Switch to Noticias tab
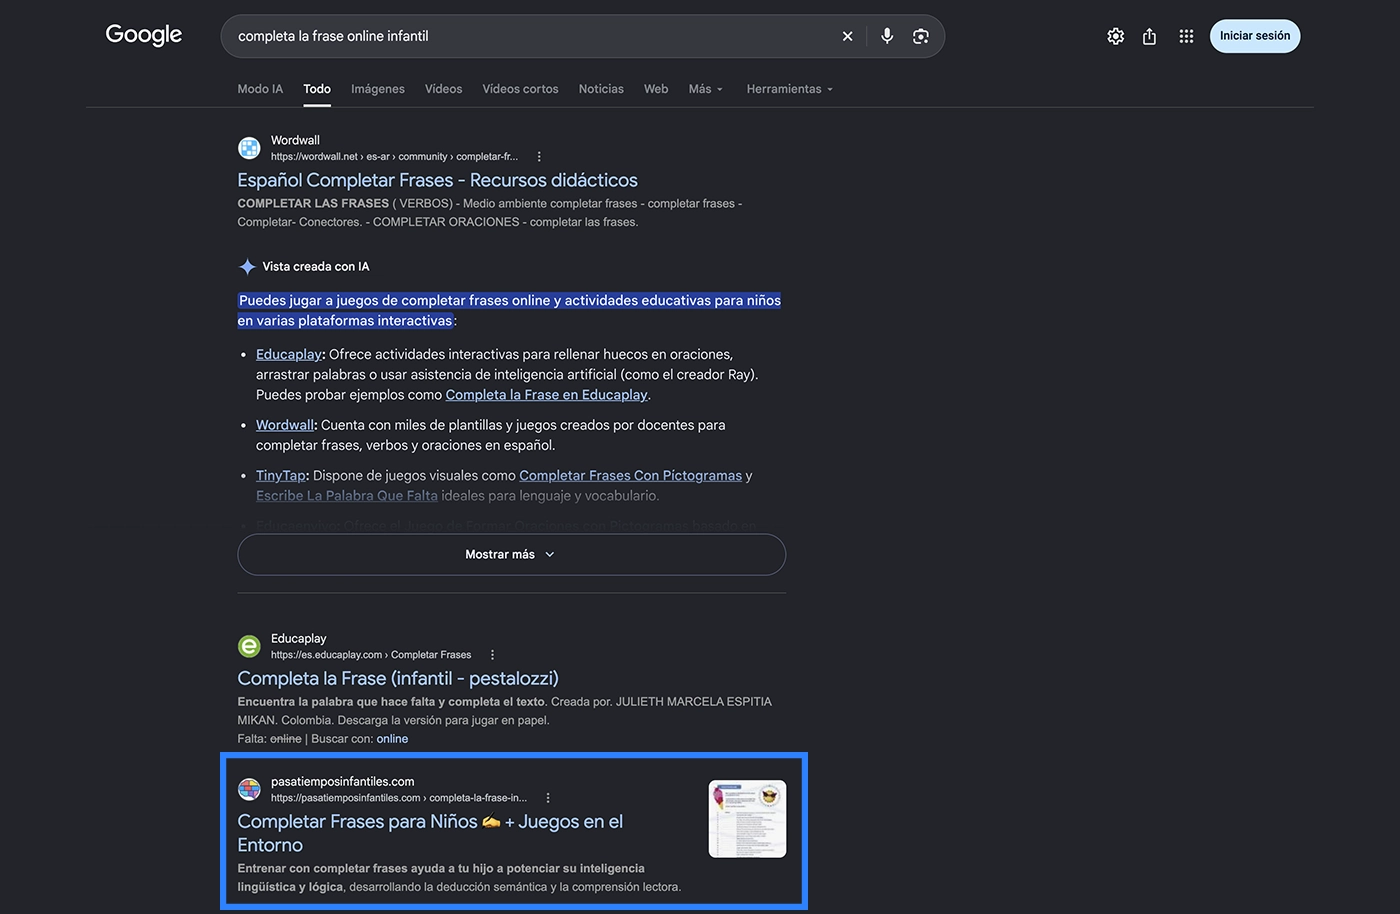Viewport: 1400px width, 914px height. click(601, 89)
